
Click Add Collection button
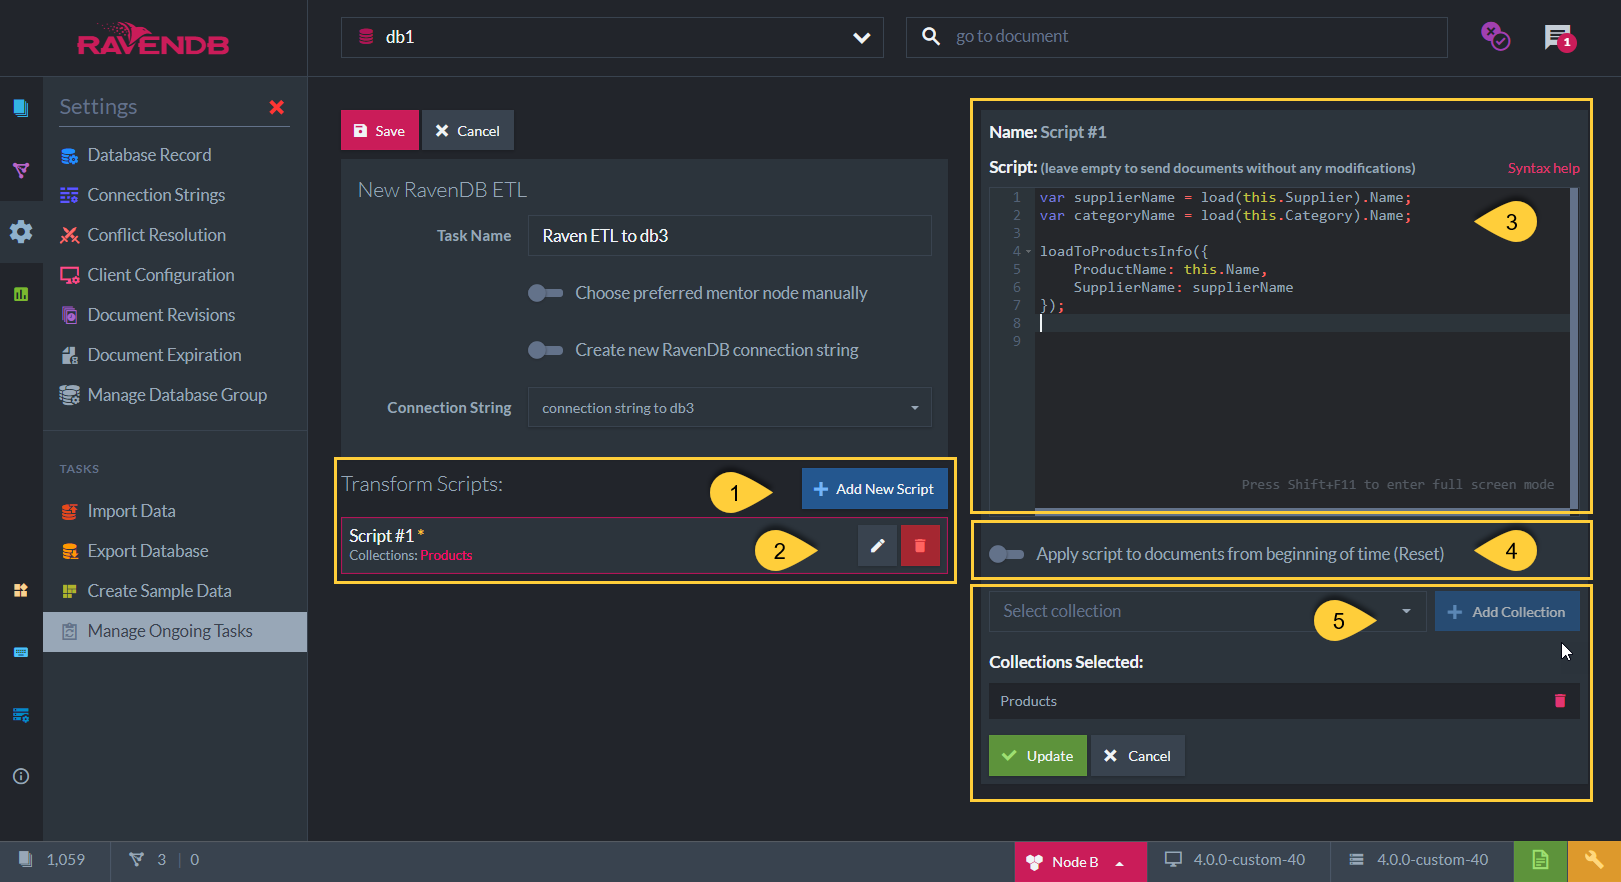(x=1507, y=611)
